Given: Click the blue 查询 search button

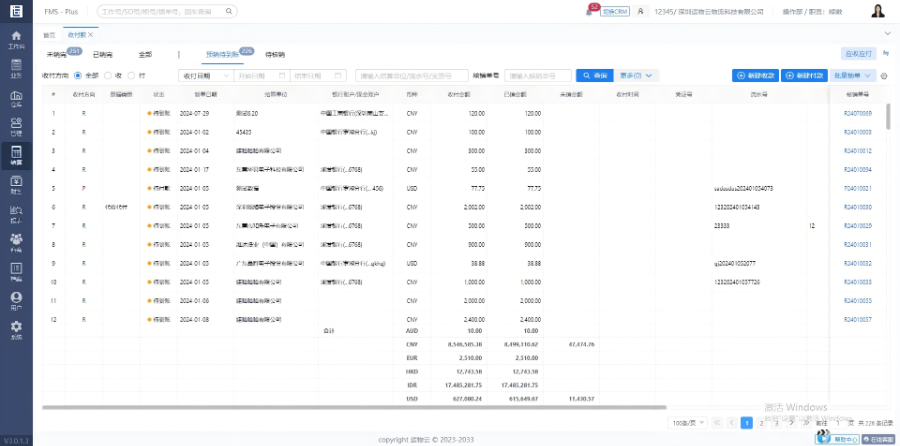Looking at the screenshot, I should click(595, 75).
